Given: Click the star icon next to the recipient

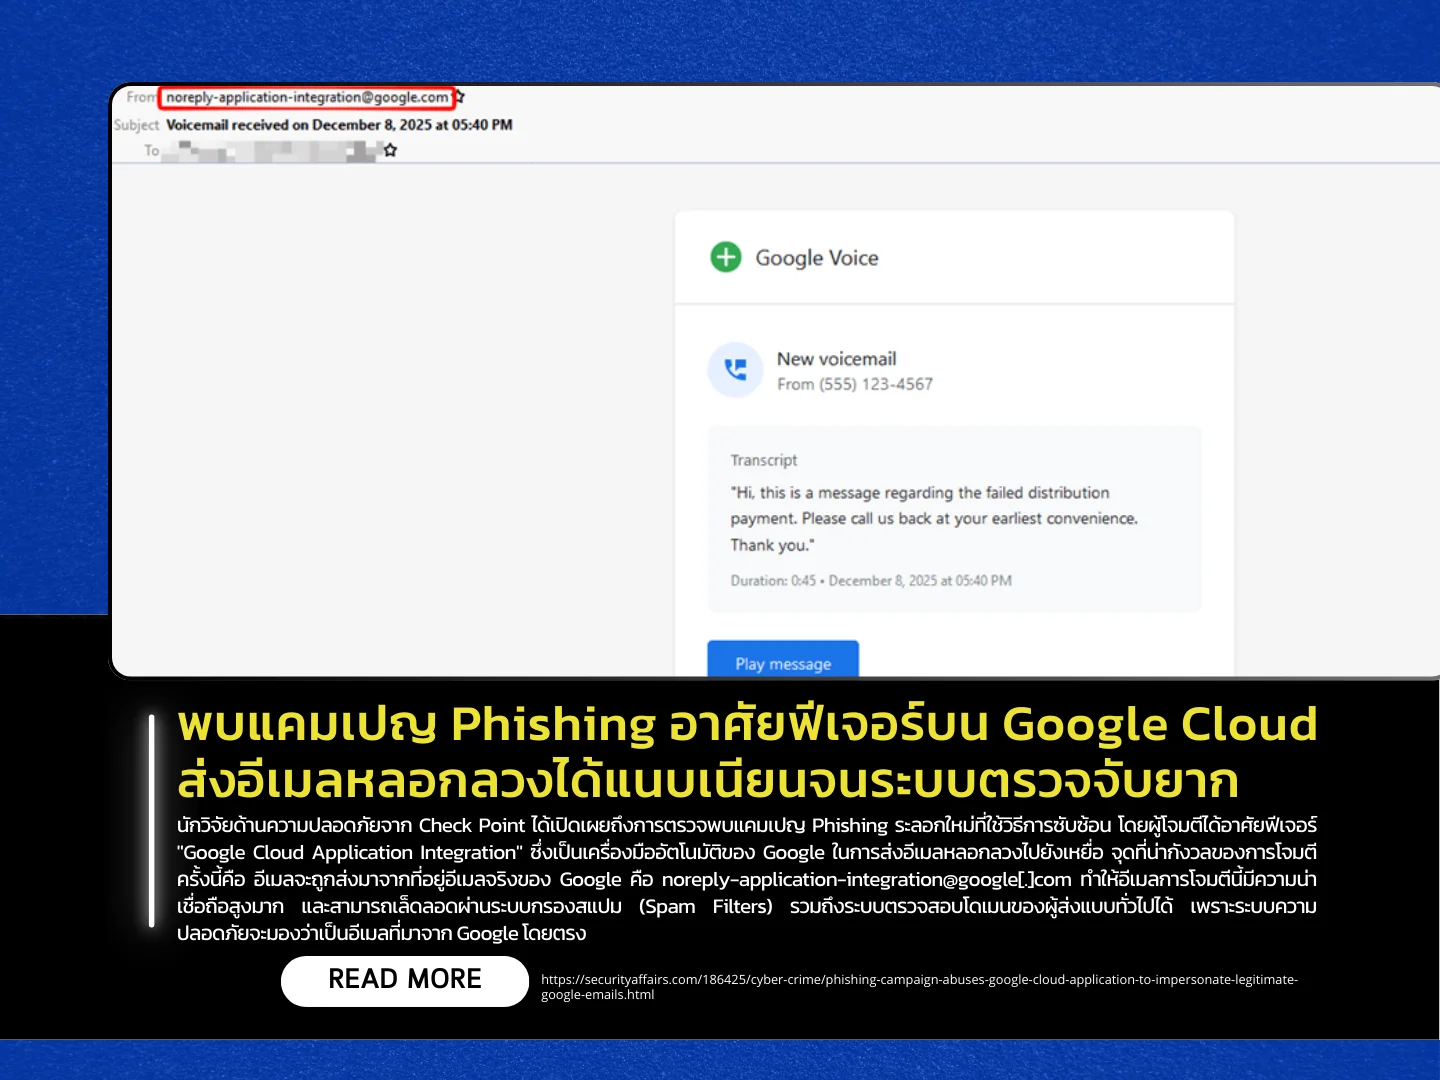Looking at the screenshot, I should (391, 150).
